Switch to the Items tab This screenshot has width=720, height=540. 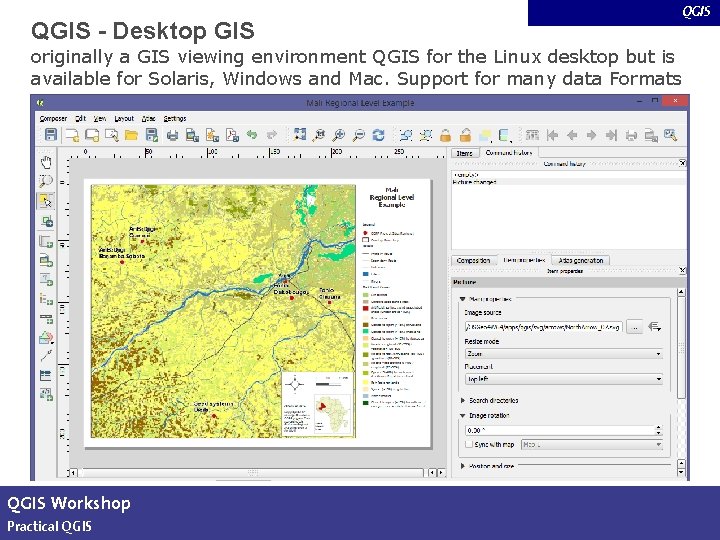[x=464, y=153]
